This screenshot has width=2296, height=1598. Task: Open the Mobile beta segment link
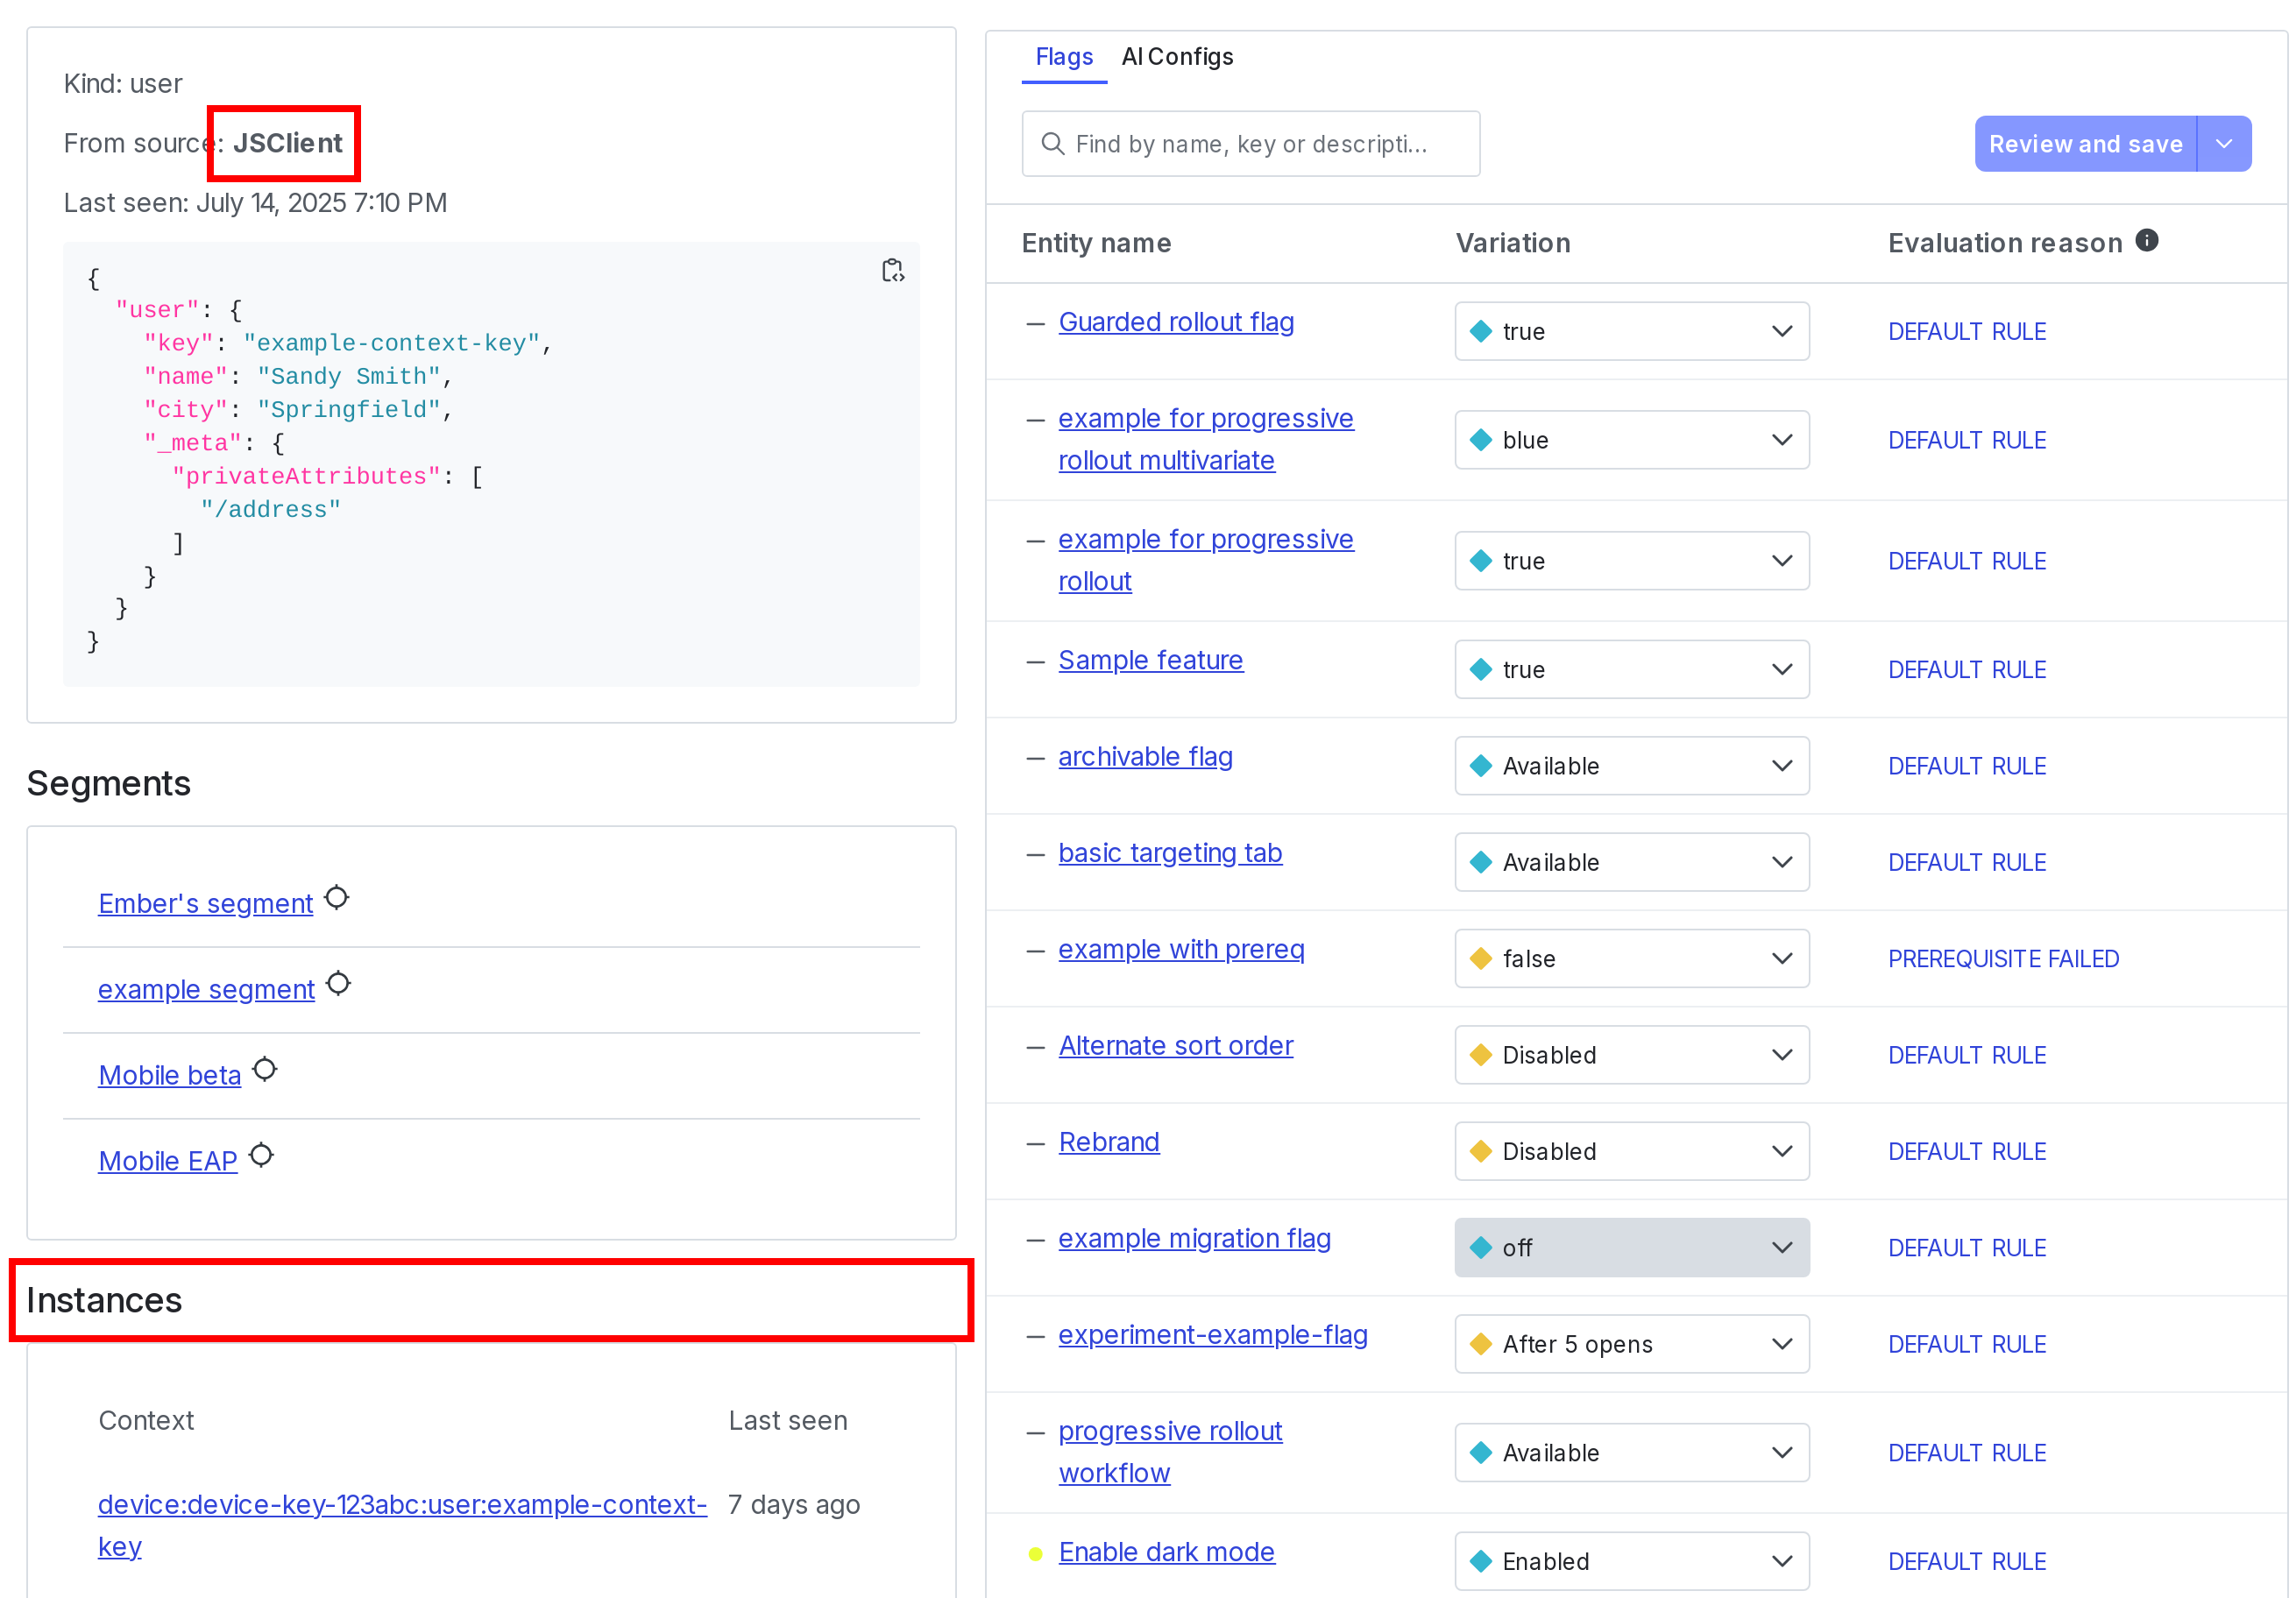coord(170,1075)
